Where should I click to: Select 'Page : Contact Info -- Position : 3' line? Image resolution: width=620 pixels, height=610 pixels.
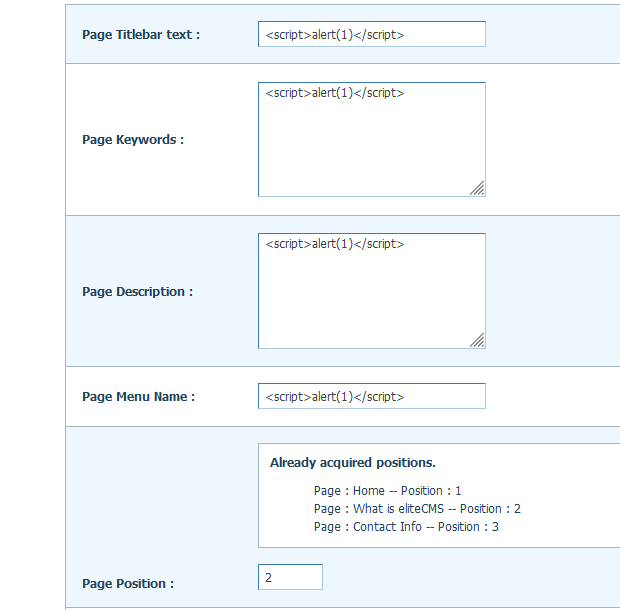click(x=406, y=527)
